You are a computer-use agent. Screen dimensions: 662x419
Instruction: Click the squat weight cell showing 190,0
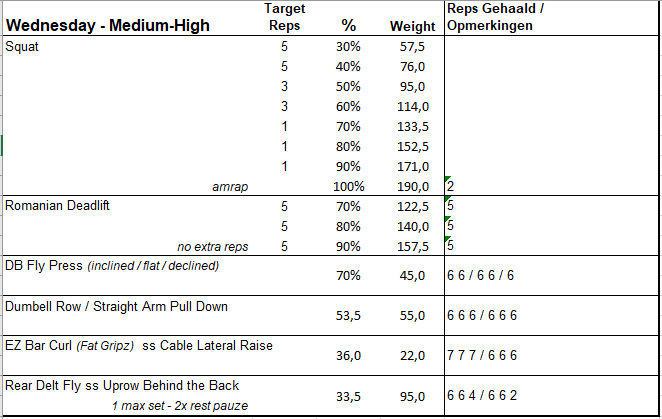pyautogui.click(x=412, y=186)
